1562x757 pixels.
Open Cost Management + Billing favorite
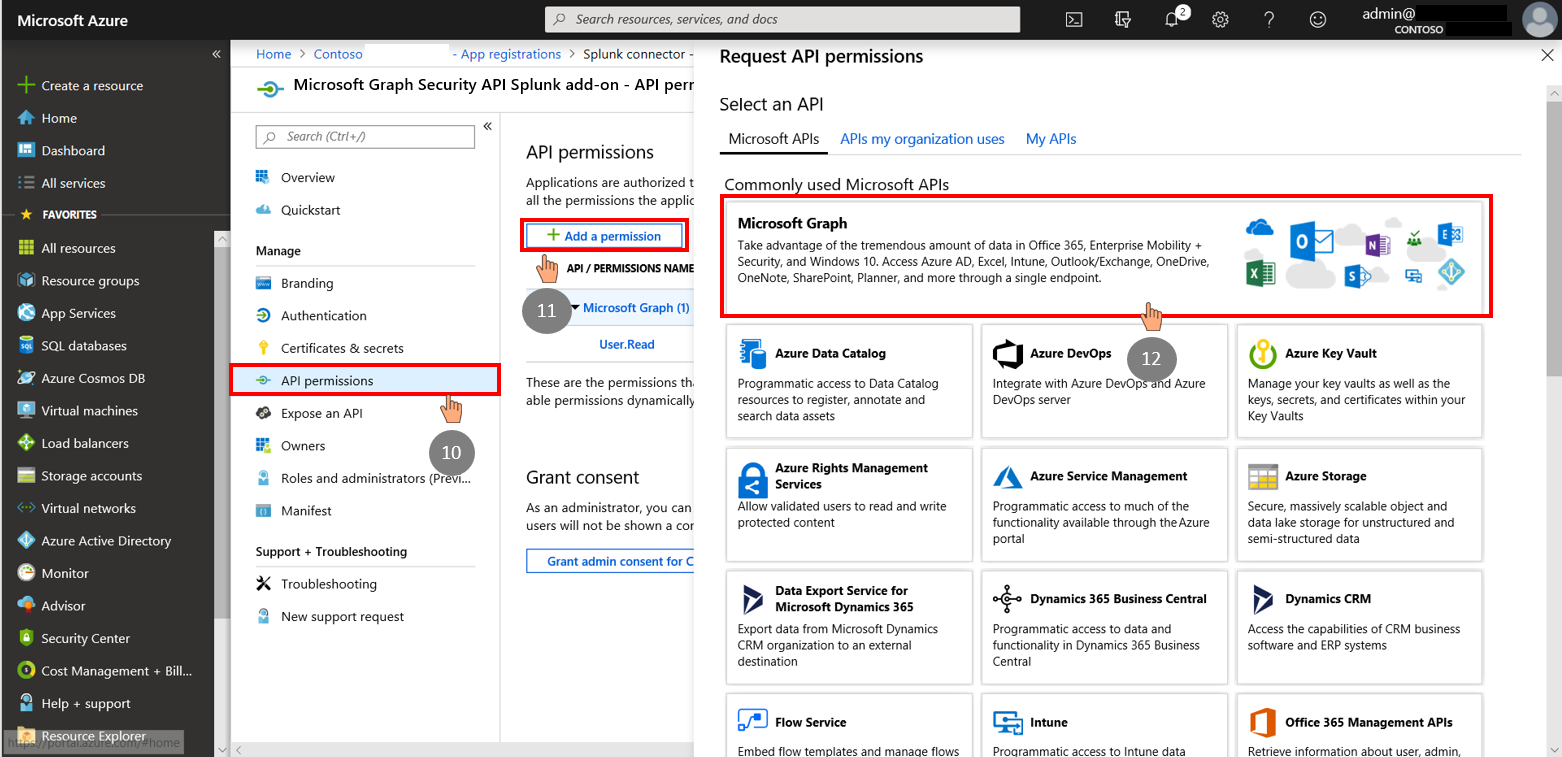[x=116, y=671]
